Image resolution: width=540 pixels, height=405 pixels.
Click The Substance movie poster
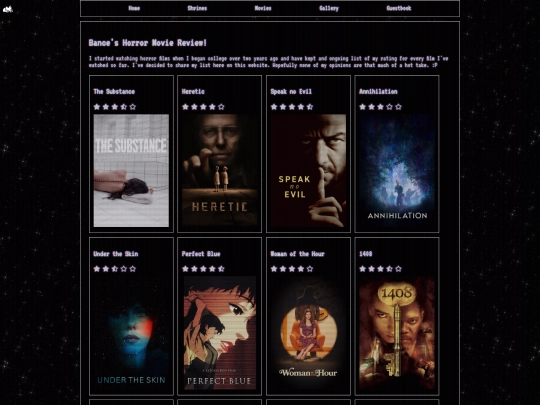[131, 170]
